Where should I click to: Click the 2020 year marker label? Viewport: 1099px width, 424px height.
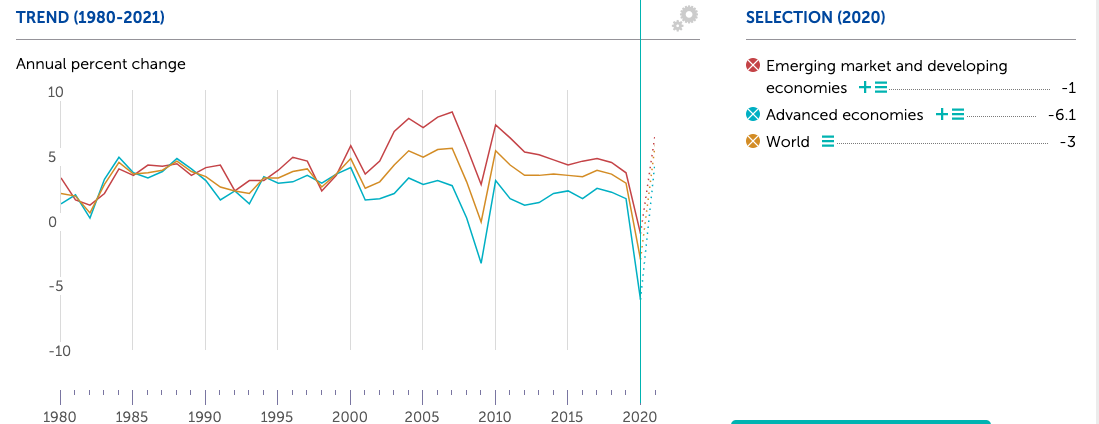click(640, 416)
